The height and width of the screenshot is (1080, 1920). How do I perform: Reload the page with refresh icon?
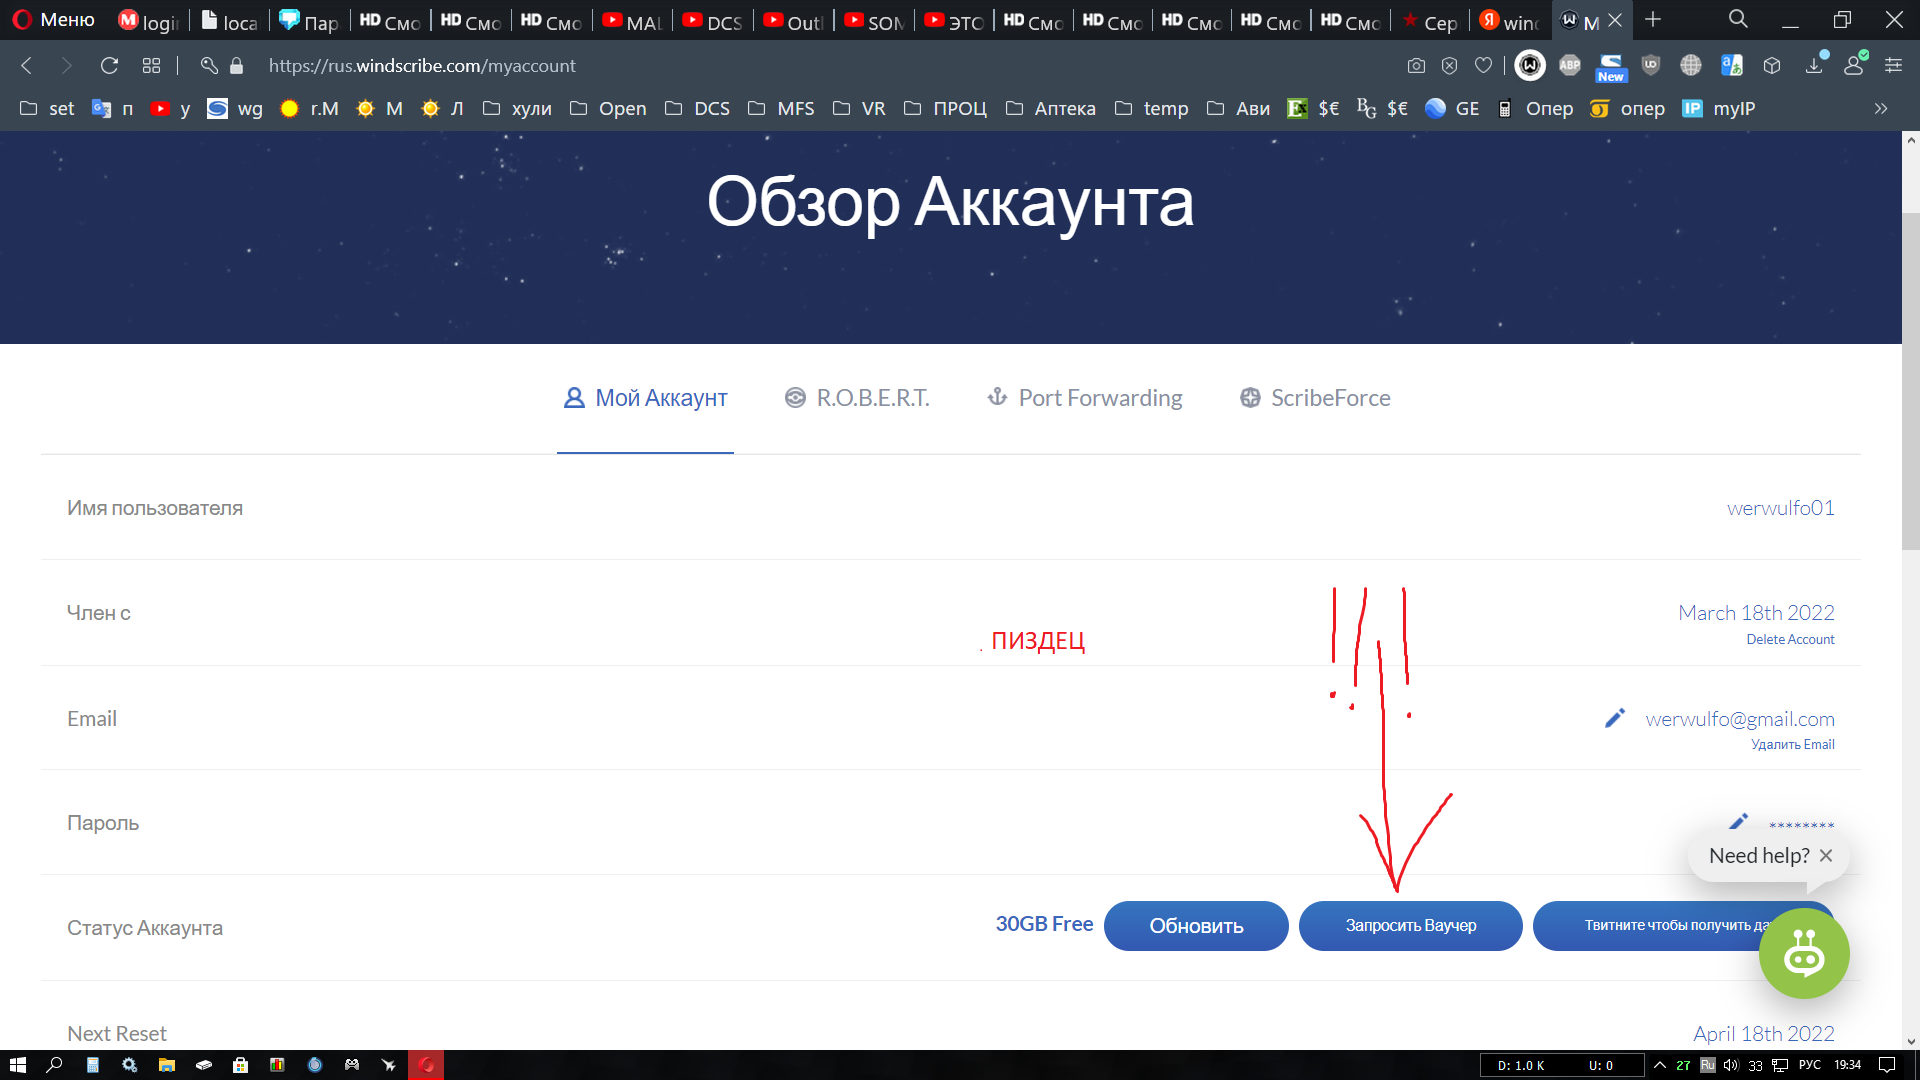tap(109, 66)
